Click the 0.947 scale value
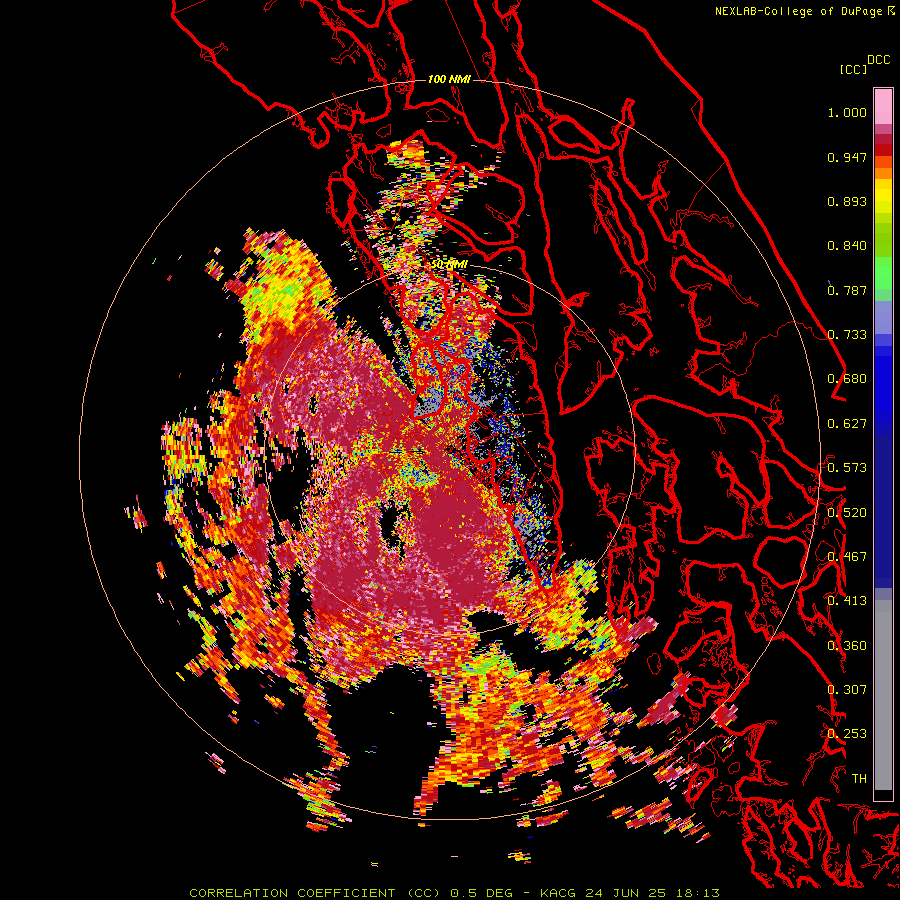 point(847,157)
